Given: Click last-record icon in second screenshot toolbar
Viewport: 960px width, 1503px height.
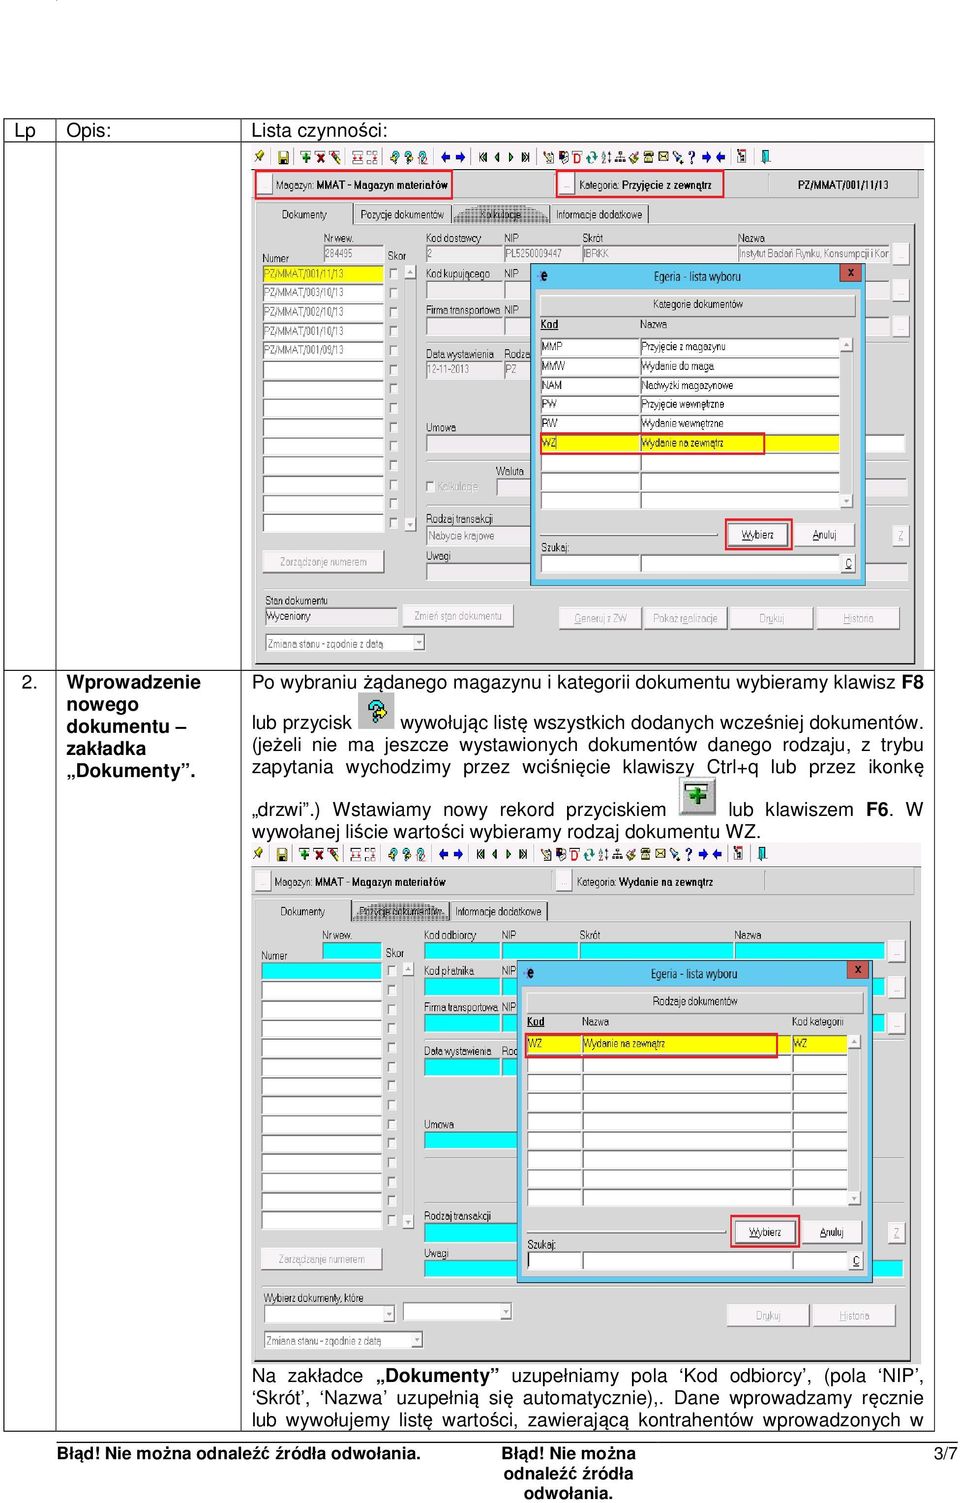Looking at the screenshot, I should [523, 854].
